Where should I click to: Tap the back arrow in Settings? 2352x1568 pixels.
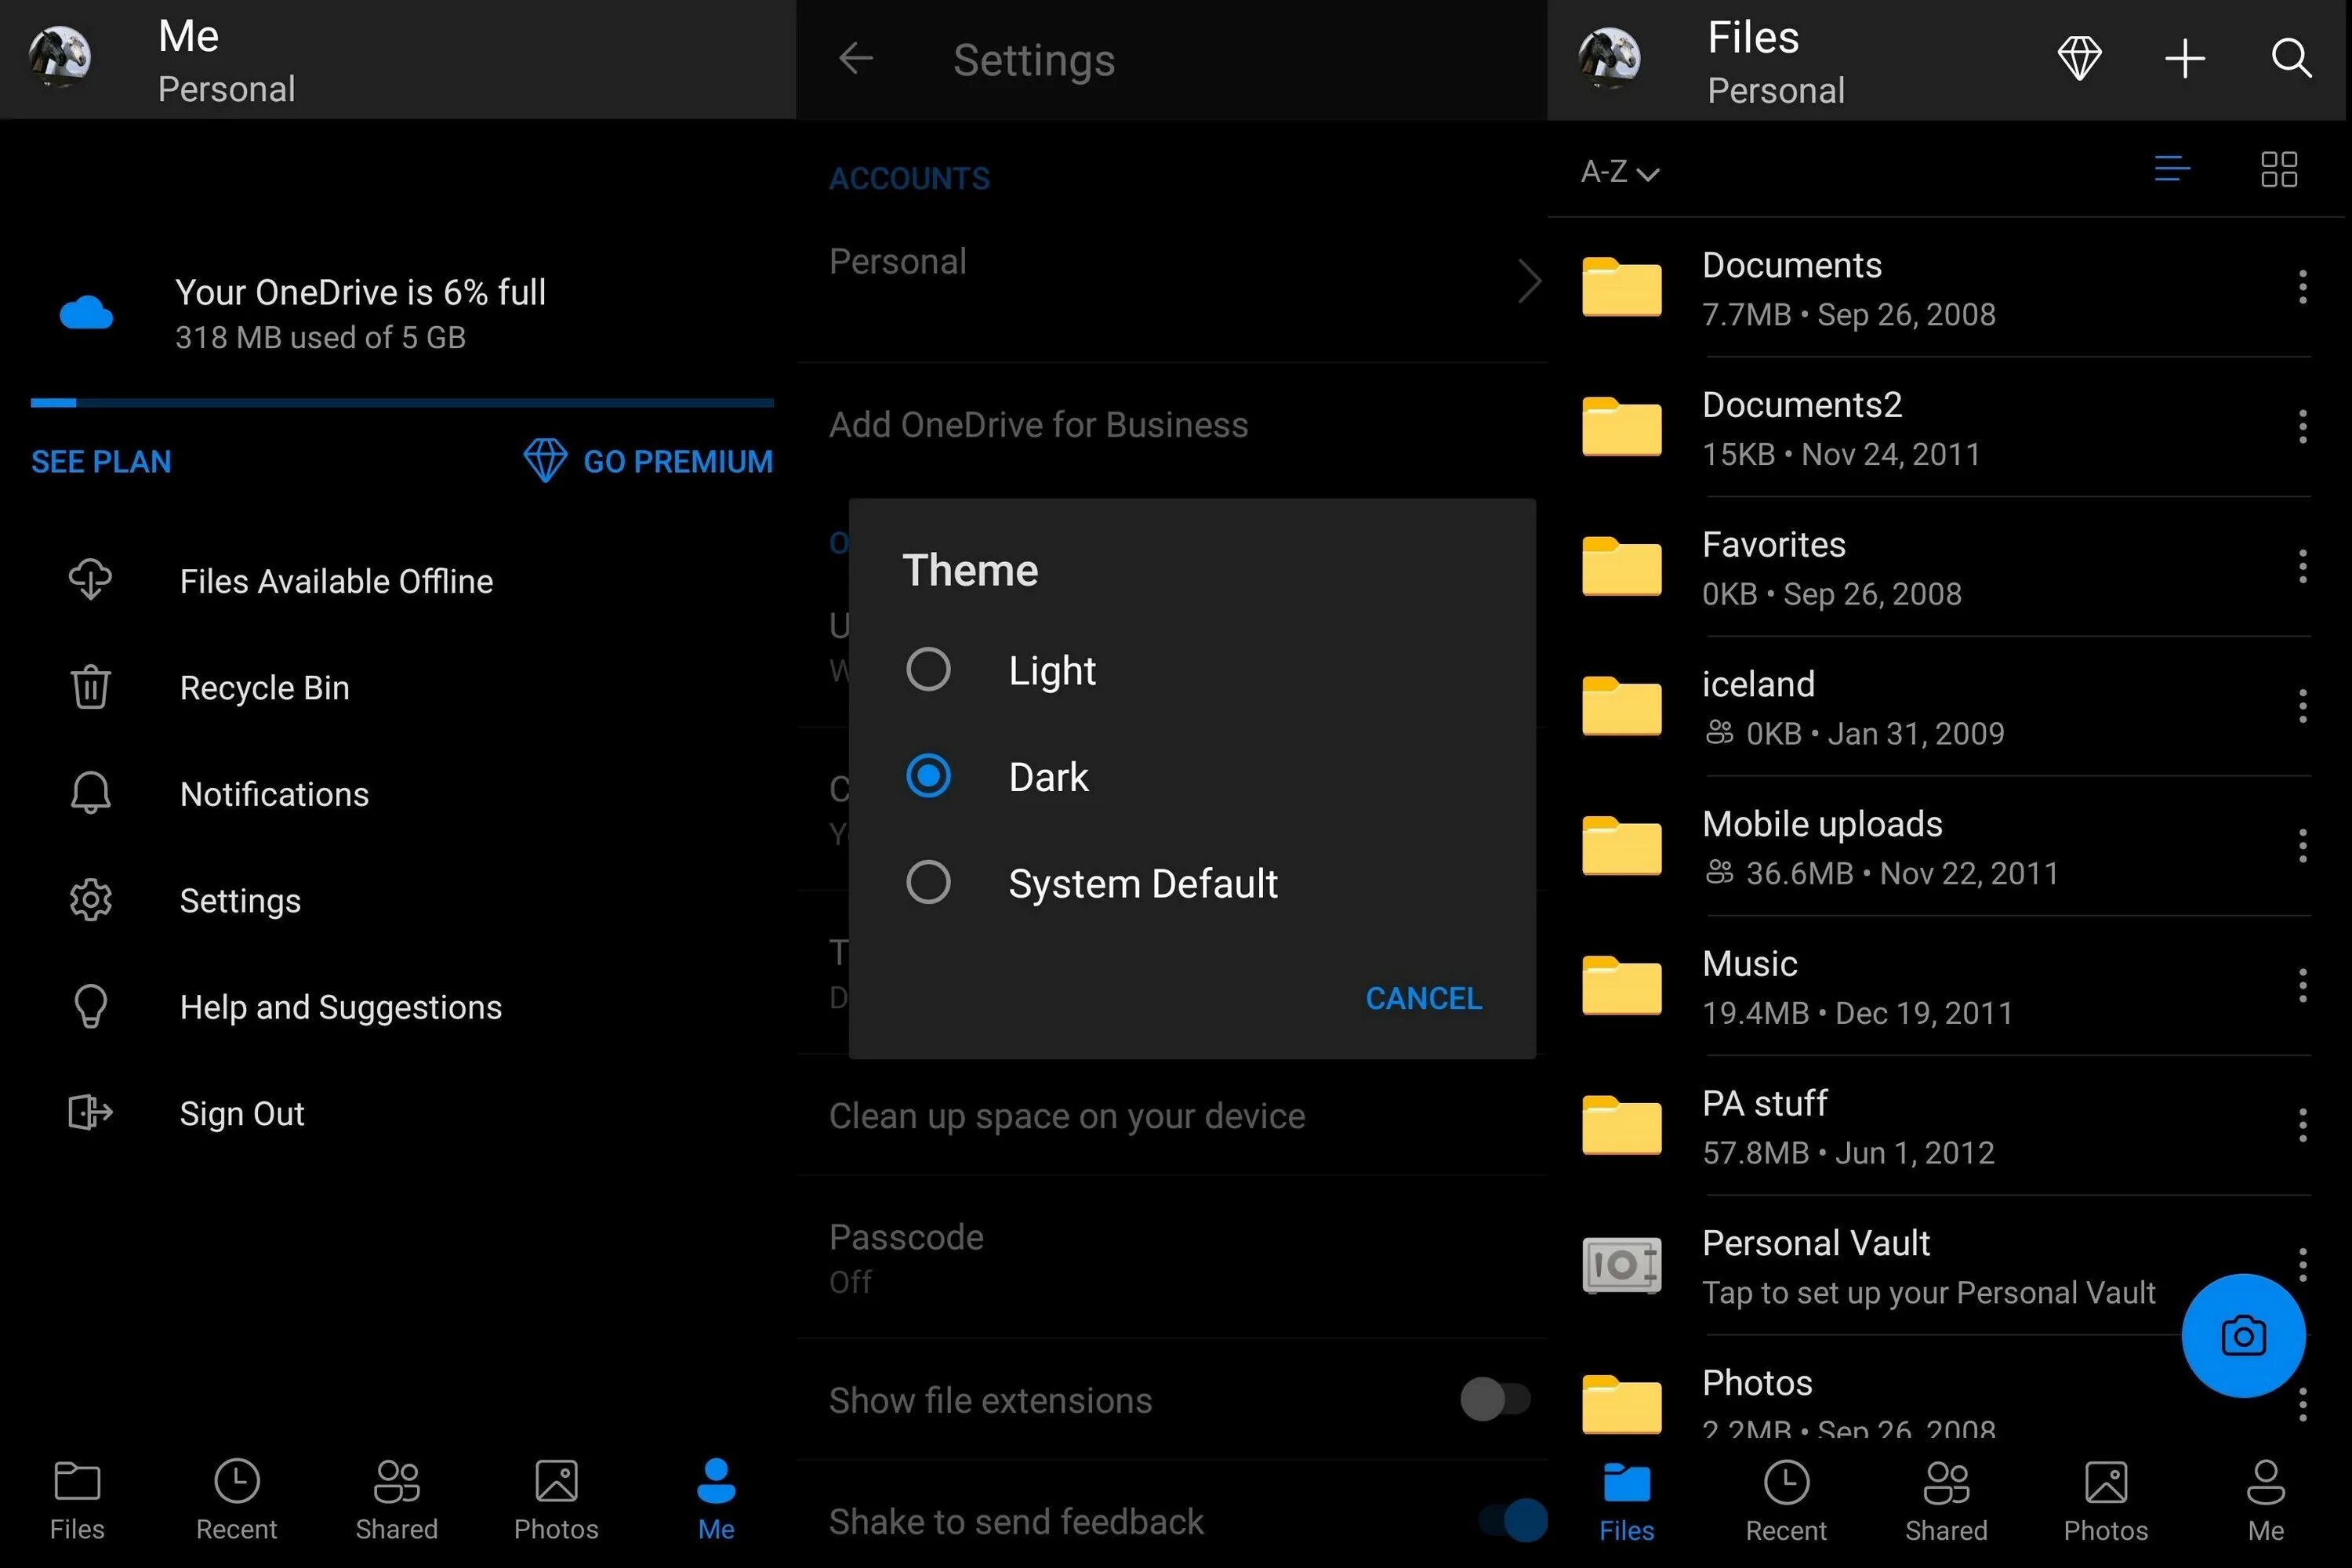855,59
